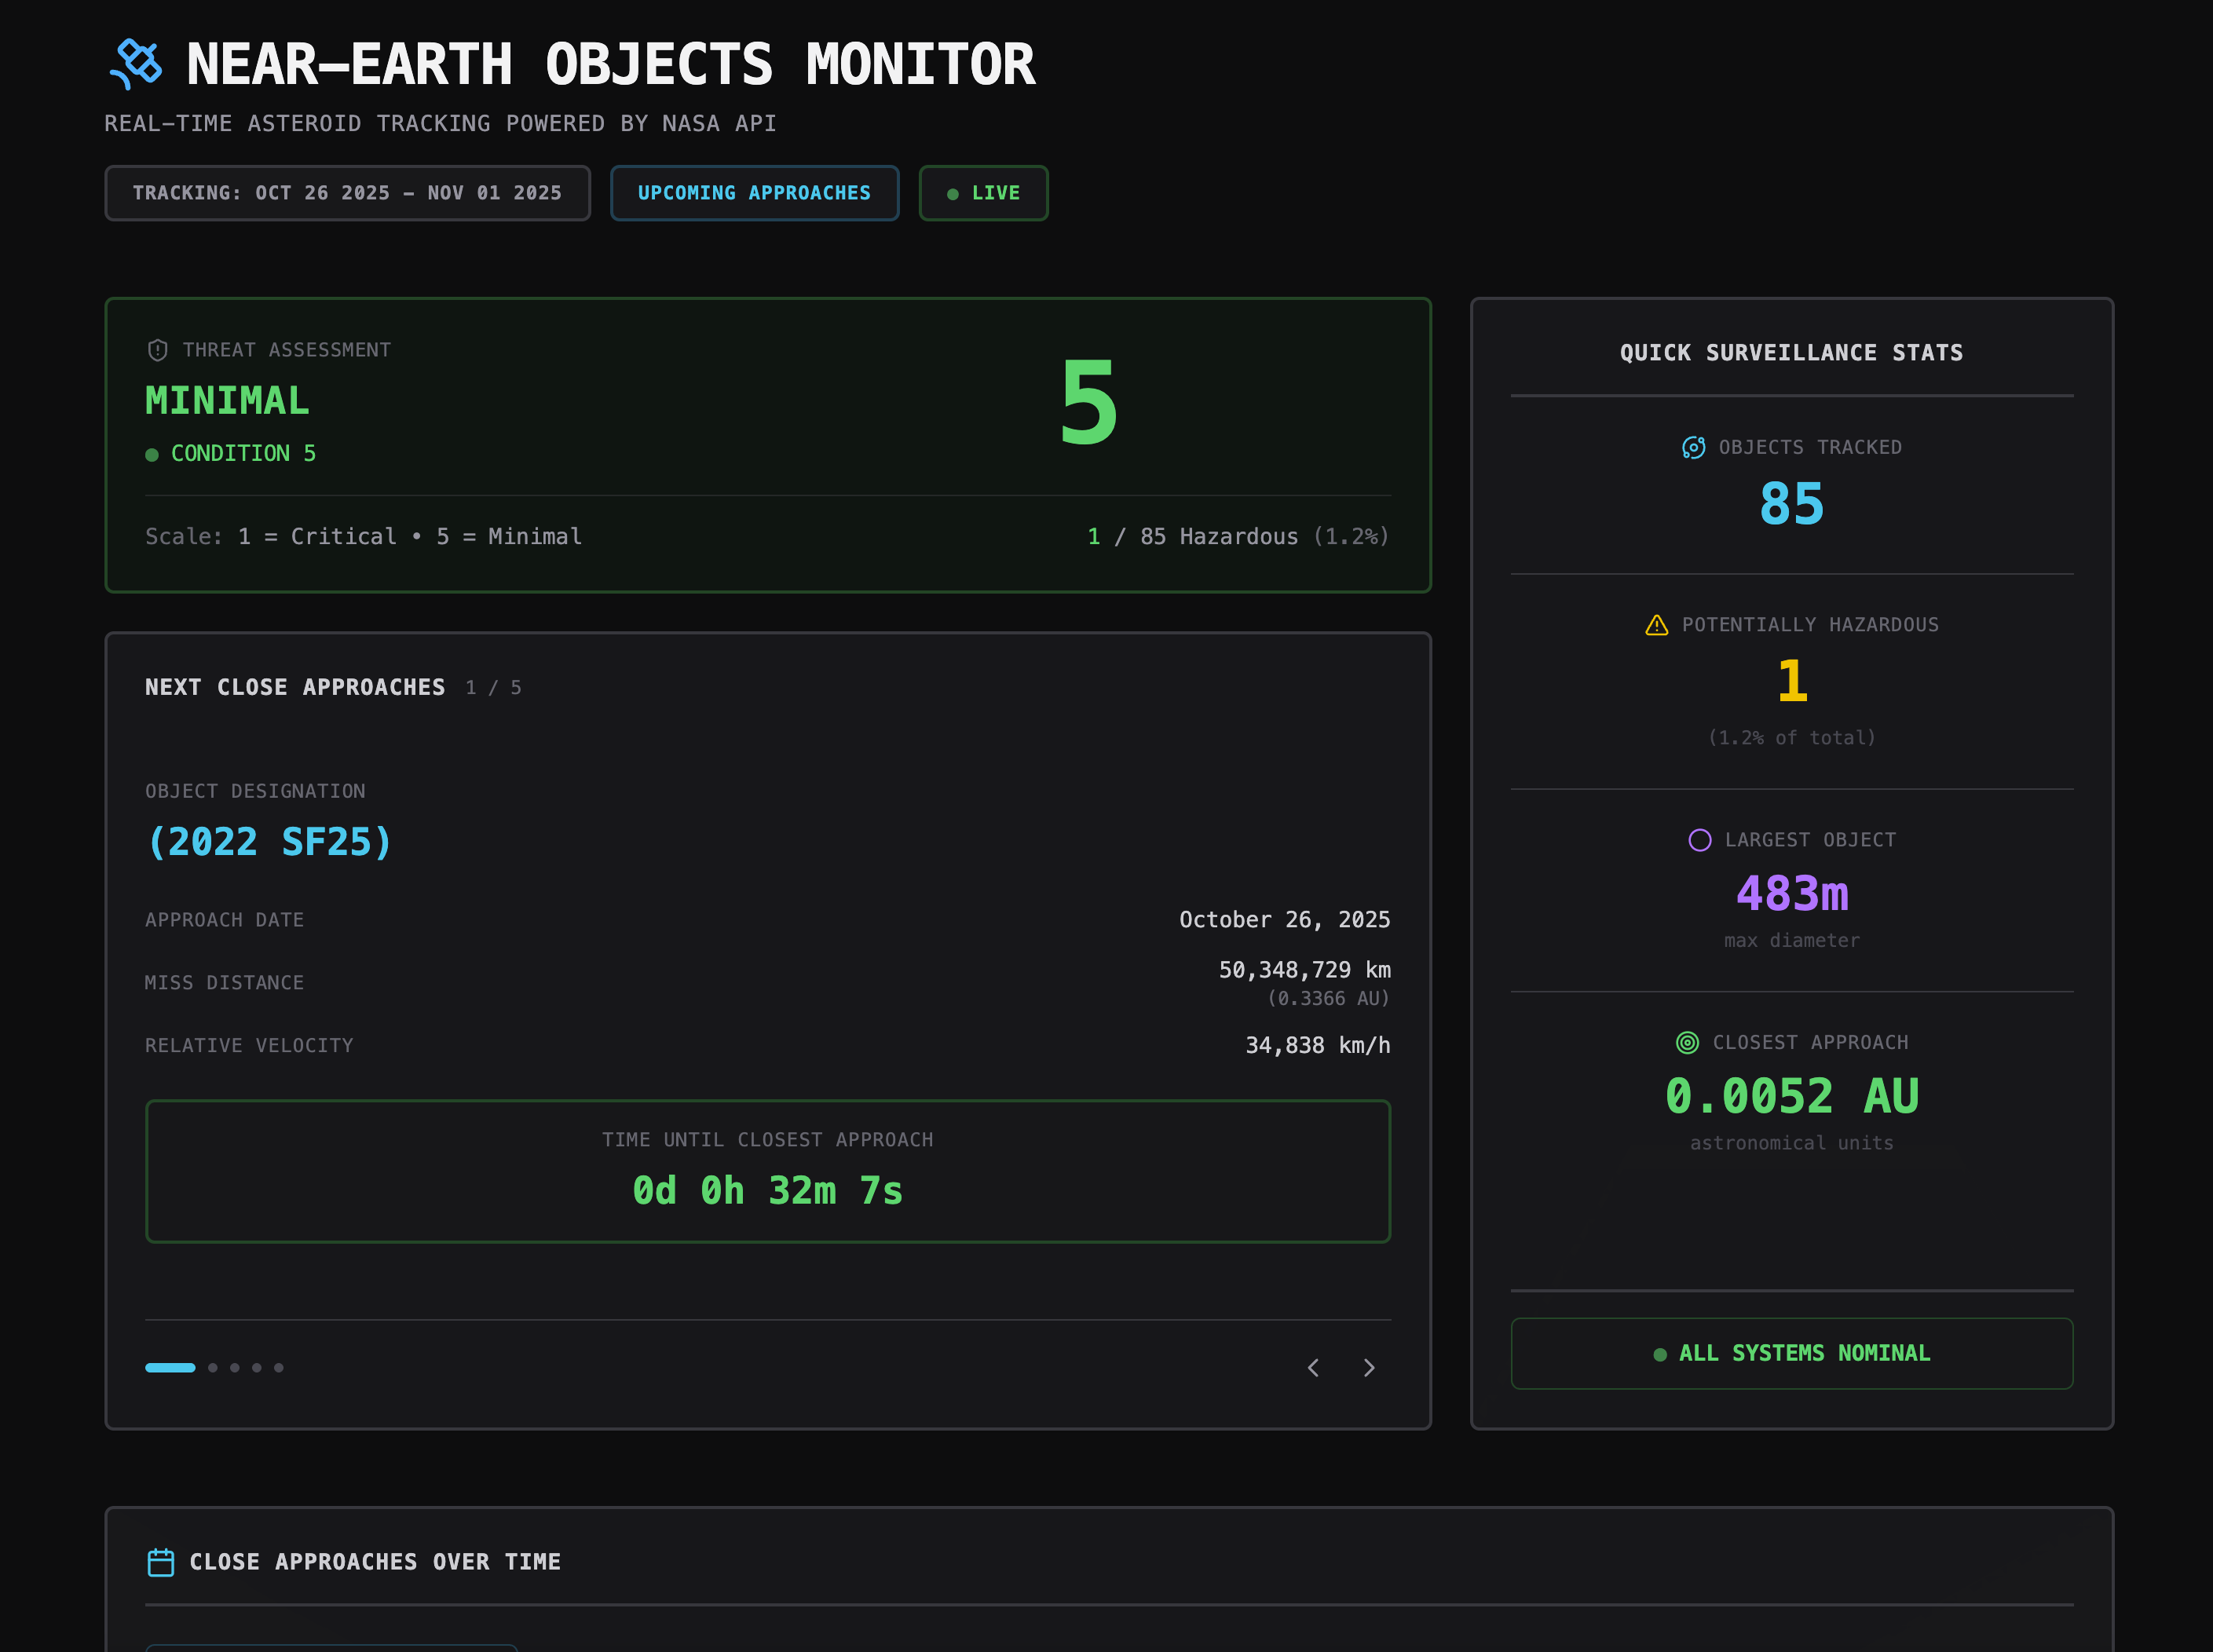
Task: Advance to the next close approach arrow
Action: click(x=1369, y=1367)
